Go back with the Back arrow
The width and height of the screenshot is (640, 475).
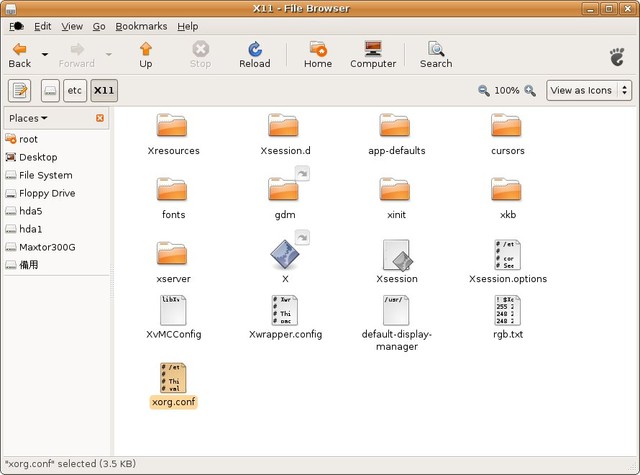(20, 55)
